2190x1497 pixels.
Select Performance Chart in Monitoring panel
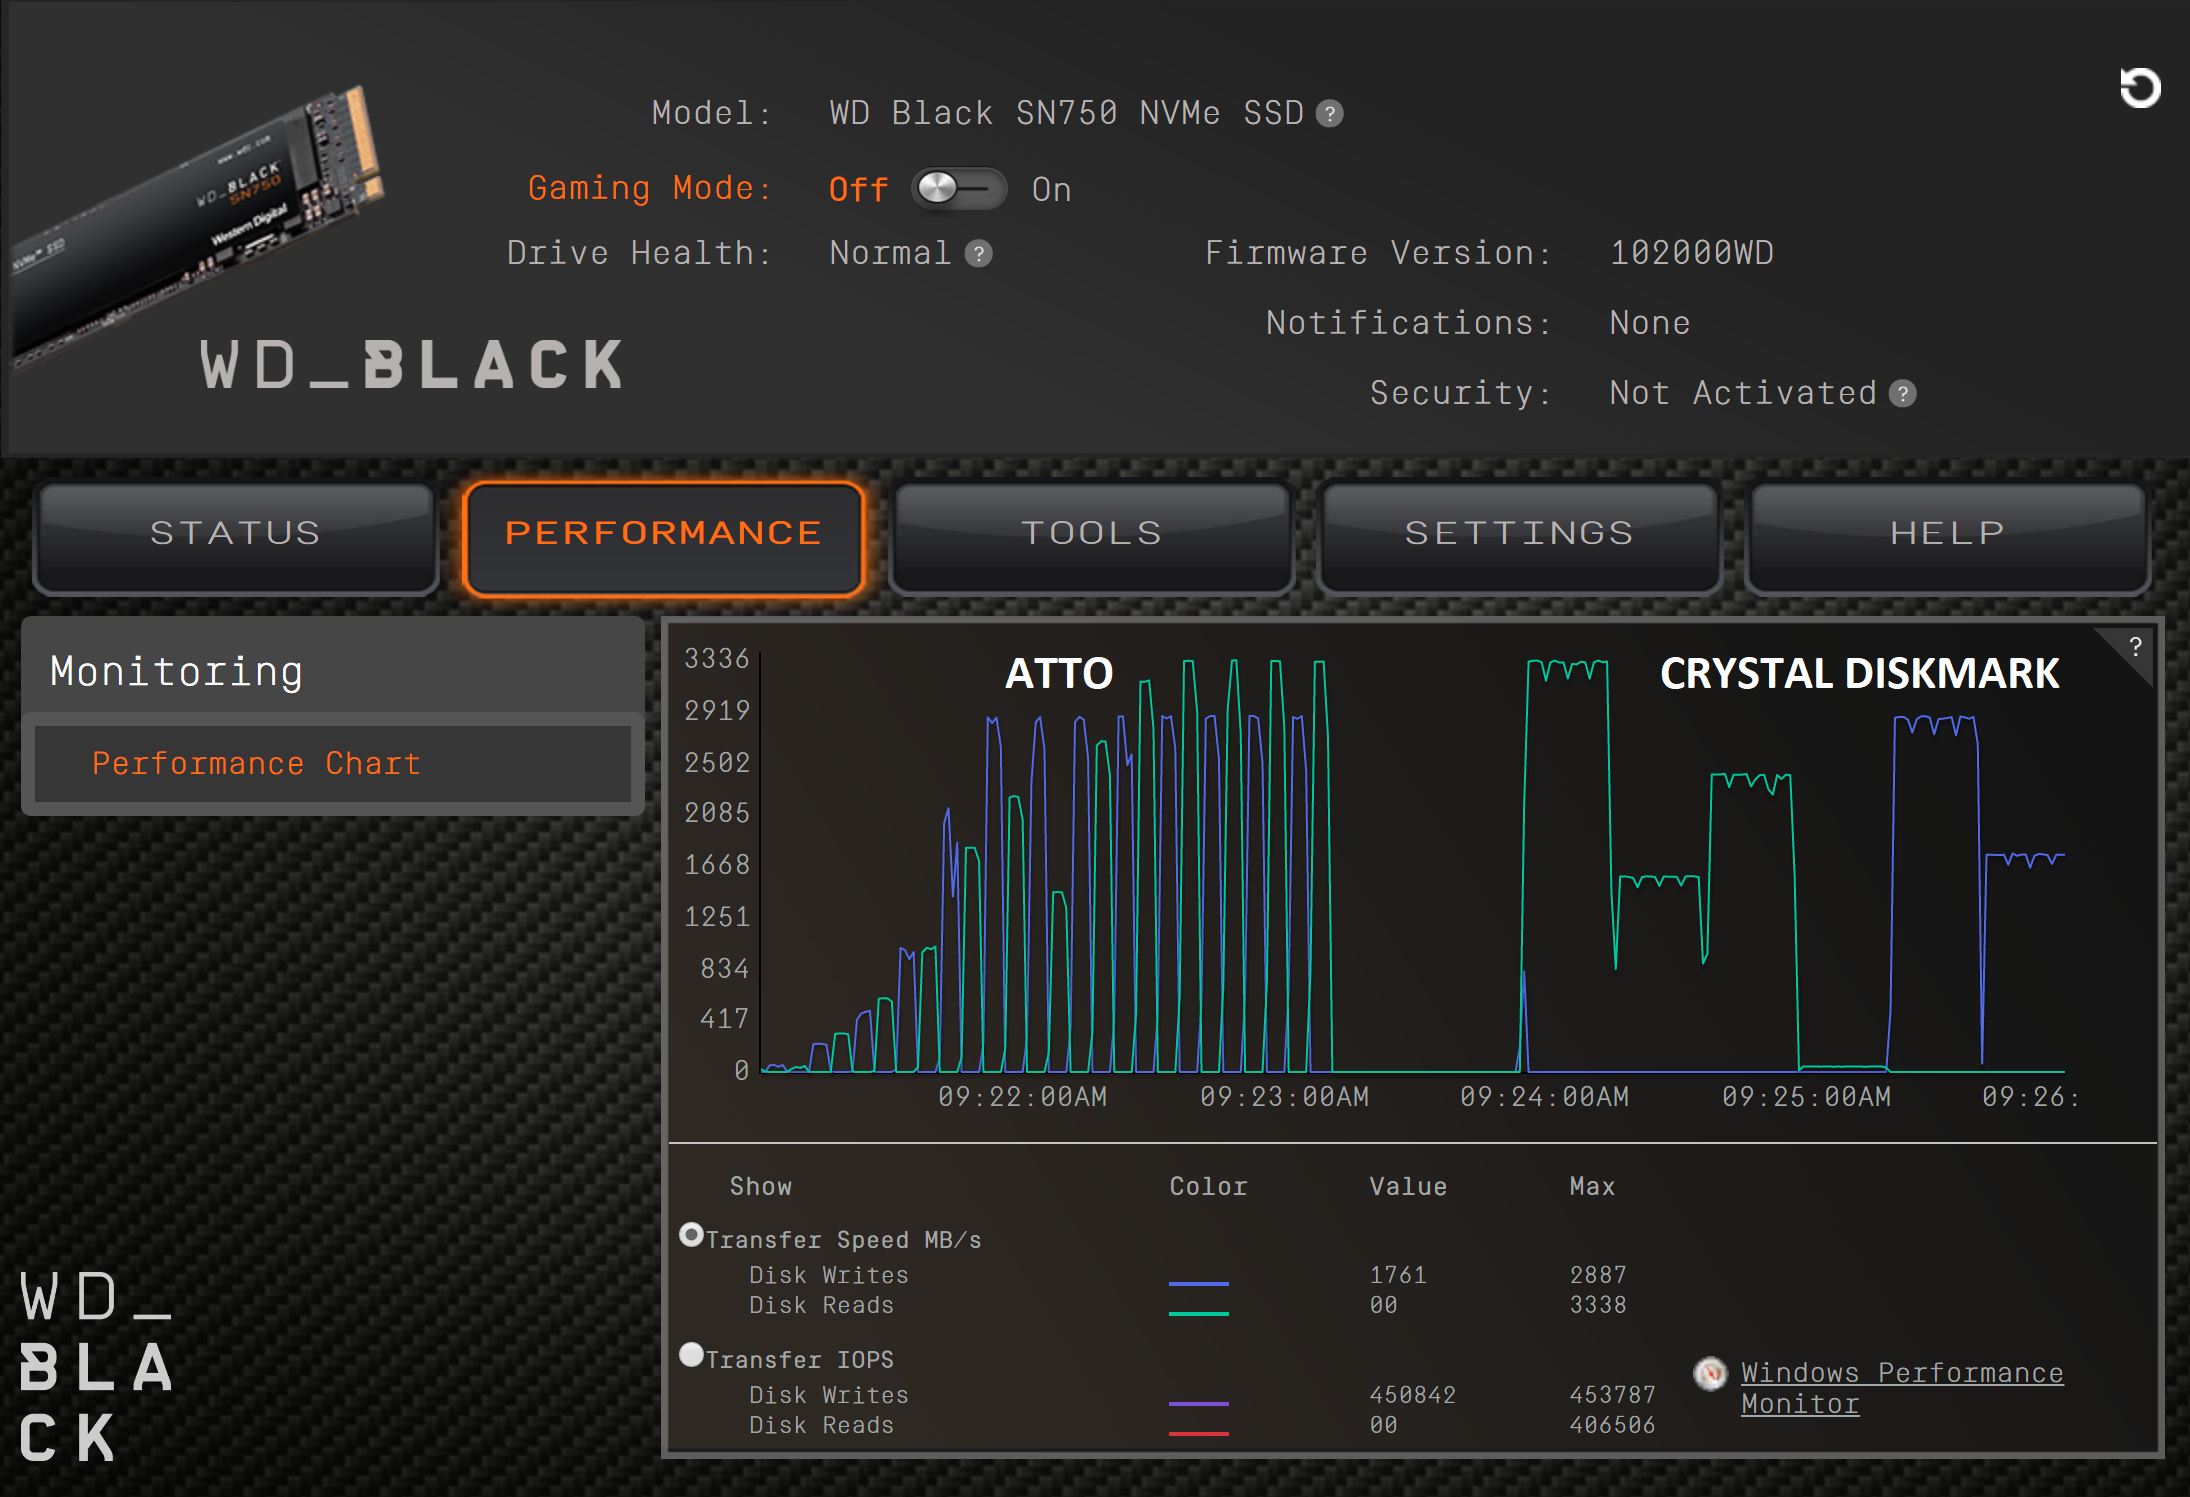[x=257, y=764]
